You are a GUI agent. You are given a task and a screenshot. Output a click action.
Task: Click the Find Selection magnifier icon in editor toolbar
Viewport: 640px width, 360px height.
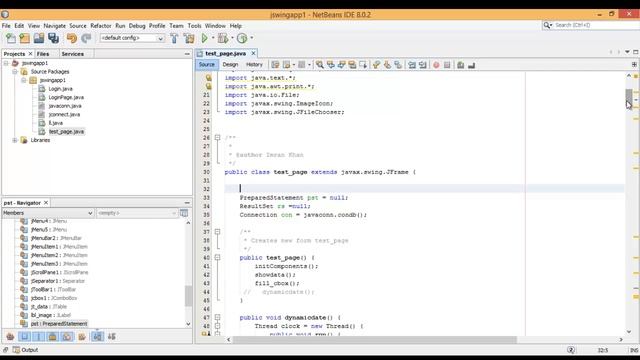tap(320, 65)
